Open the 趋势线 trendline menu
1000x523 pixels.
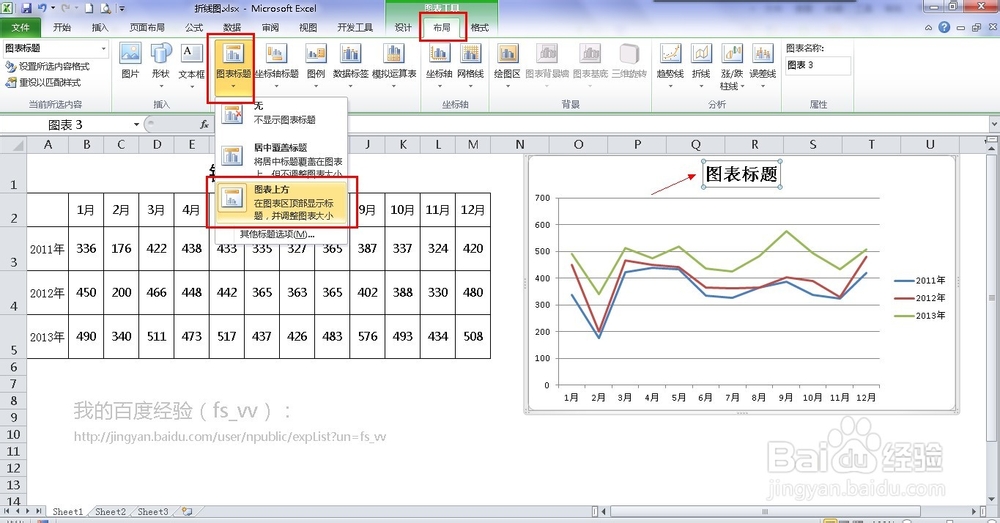coord(670,64)
